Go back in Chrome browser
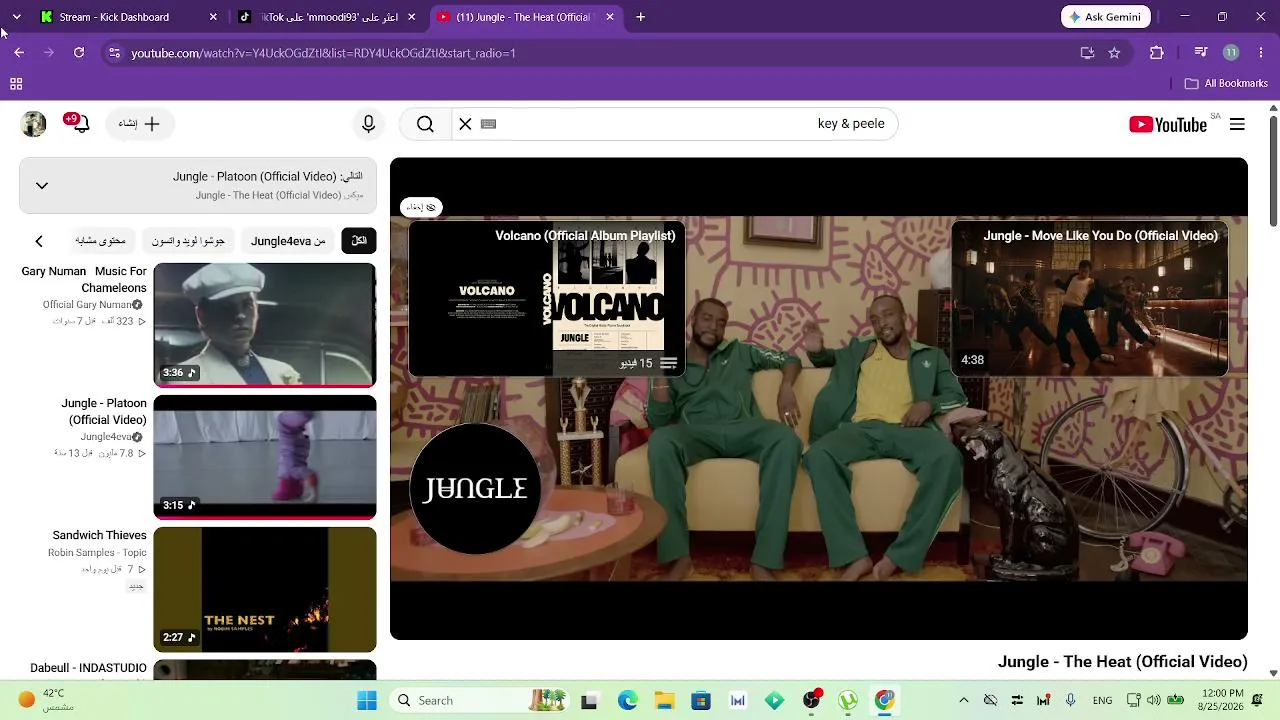Screen dimensions: 1280x720 [x=19, y=53]
